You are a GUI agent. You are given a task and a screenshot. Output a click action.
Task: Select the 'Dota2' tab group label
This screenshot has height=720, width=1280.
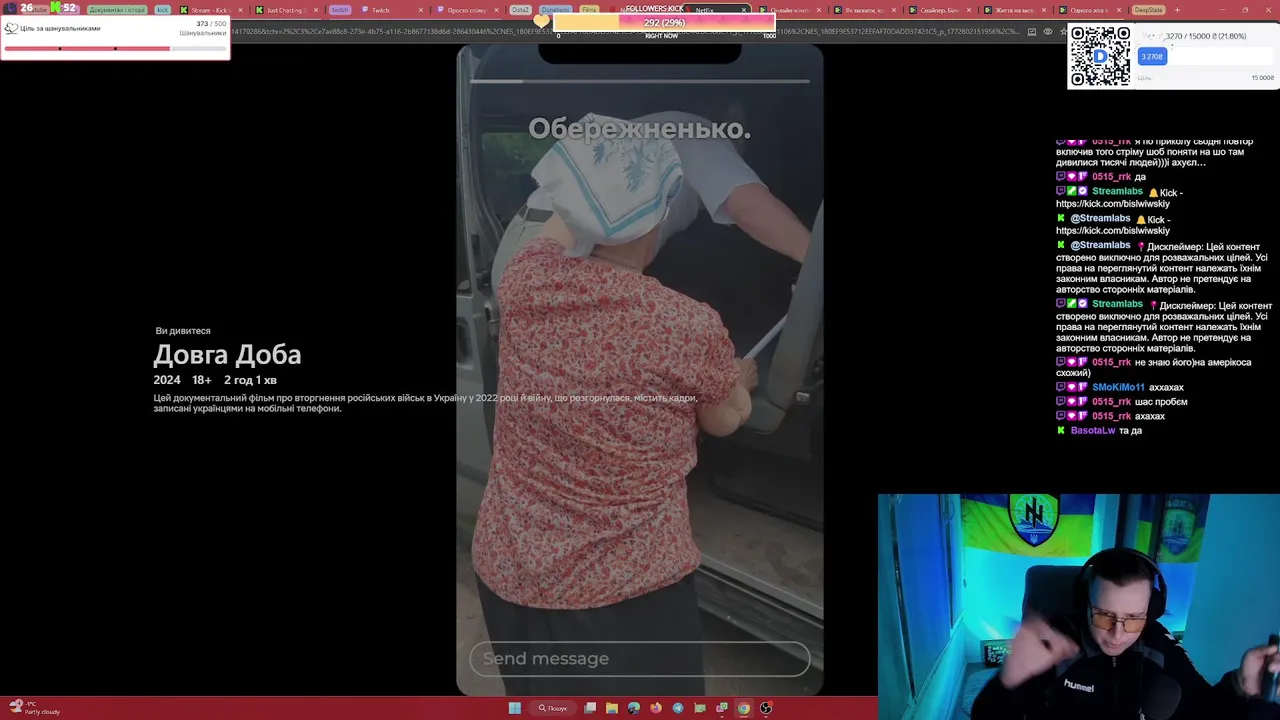click(520, 10)
